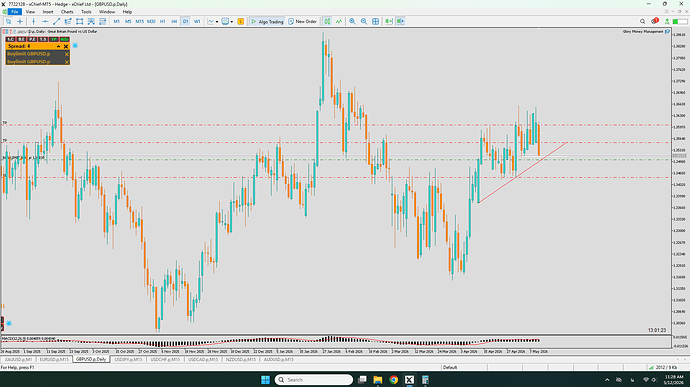Click the blue snowflake beside Spread panel
Screen dimensions: 690x387
coord(75,45)
